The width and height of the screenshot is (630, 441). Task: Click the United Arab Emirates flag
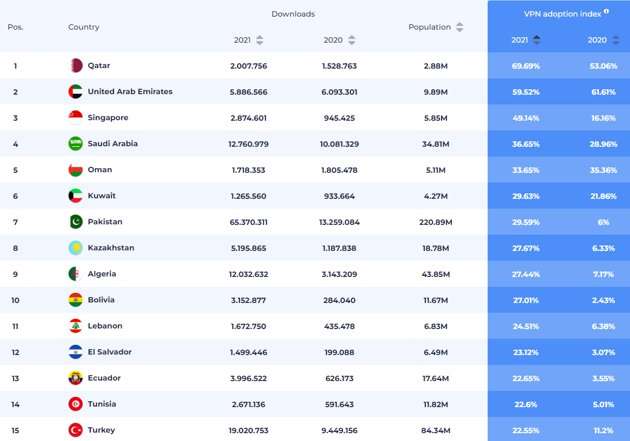coord(75,92)
